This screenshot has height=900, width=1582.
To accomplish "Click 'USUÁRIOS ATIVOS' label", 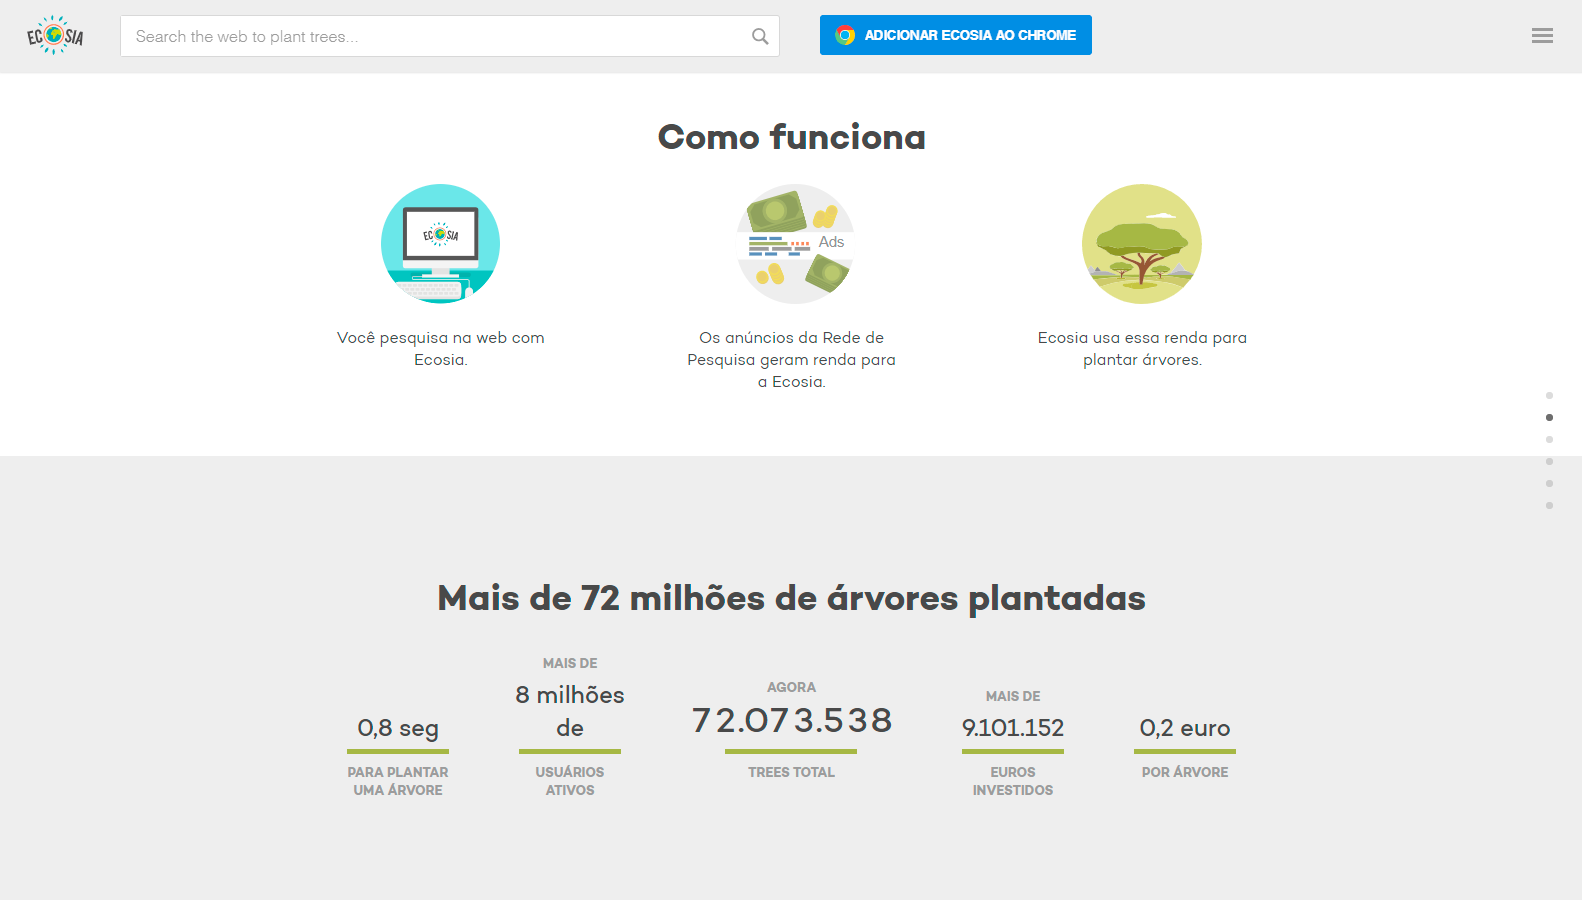I will pyautogui.click(x=570, y=781).
